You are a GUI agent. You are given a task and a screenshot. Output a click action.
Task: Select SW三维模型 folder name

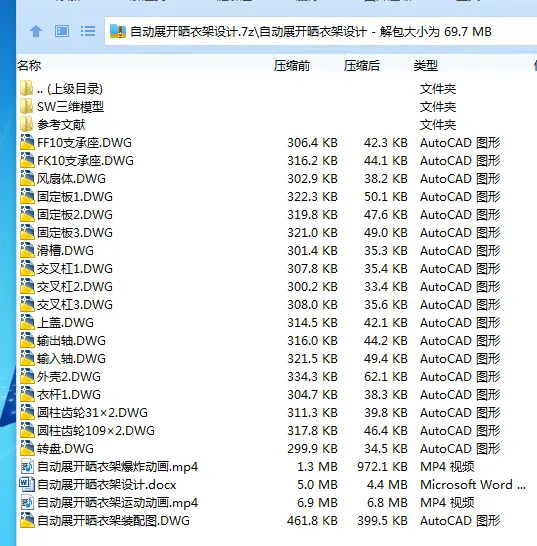(70, 107)
